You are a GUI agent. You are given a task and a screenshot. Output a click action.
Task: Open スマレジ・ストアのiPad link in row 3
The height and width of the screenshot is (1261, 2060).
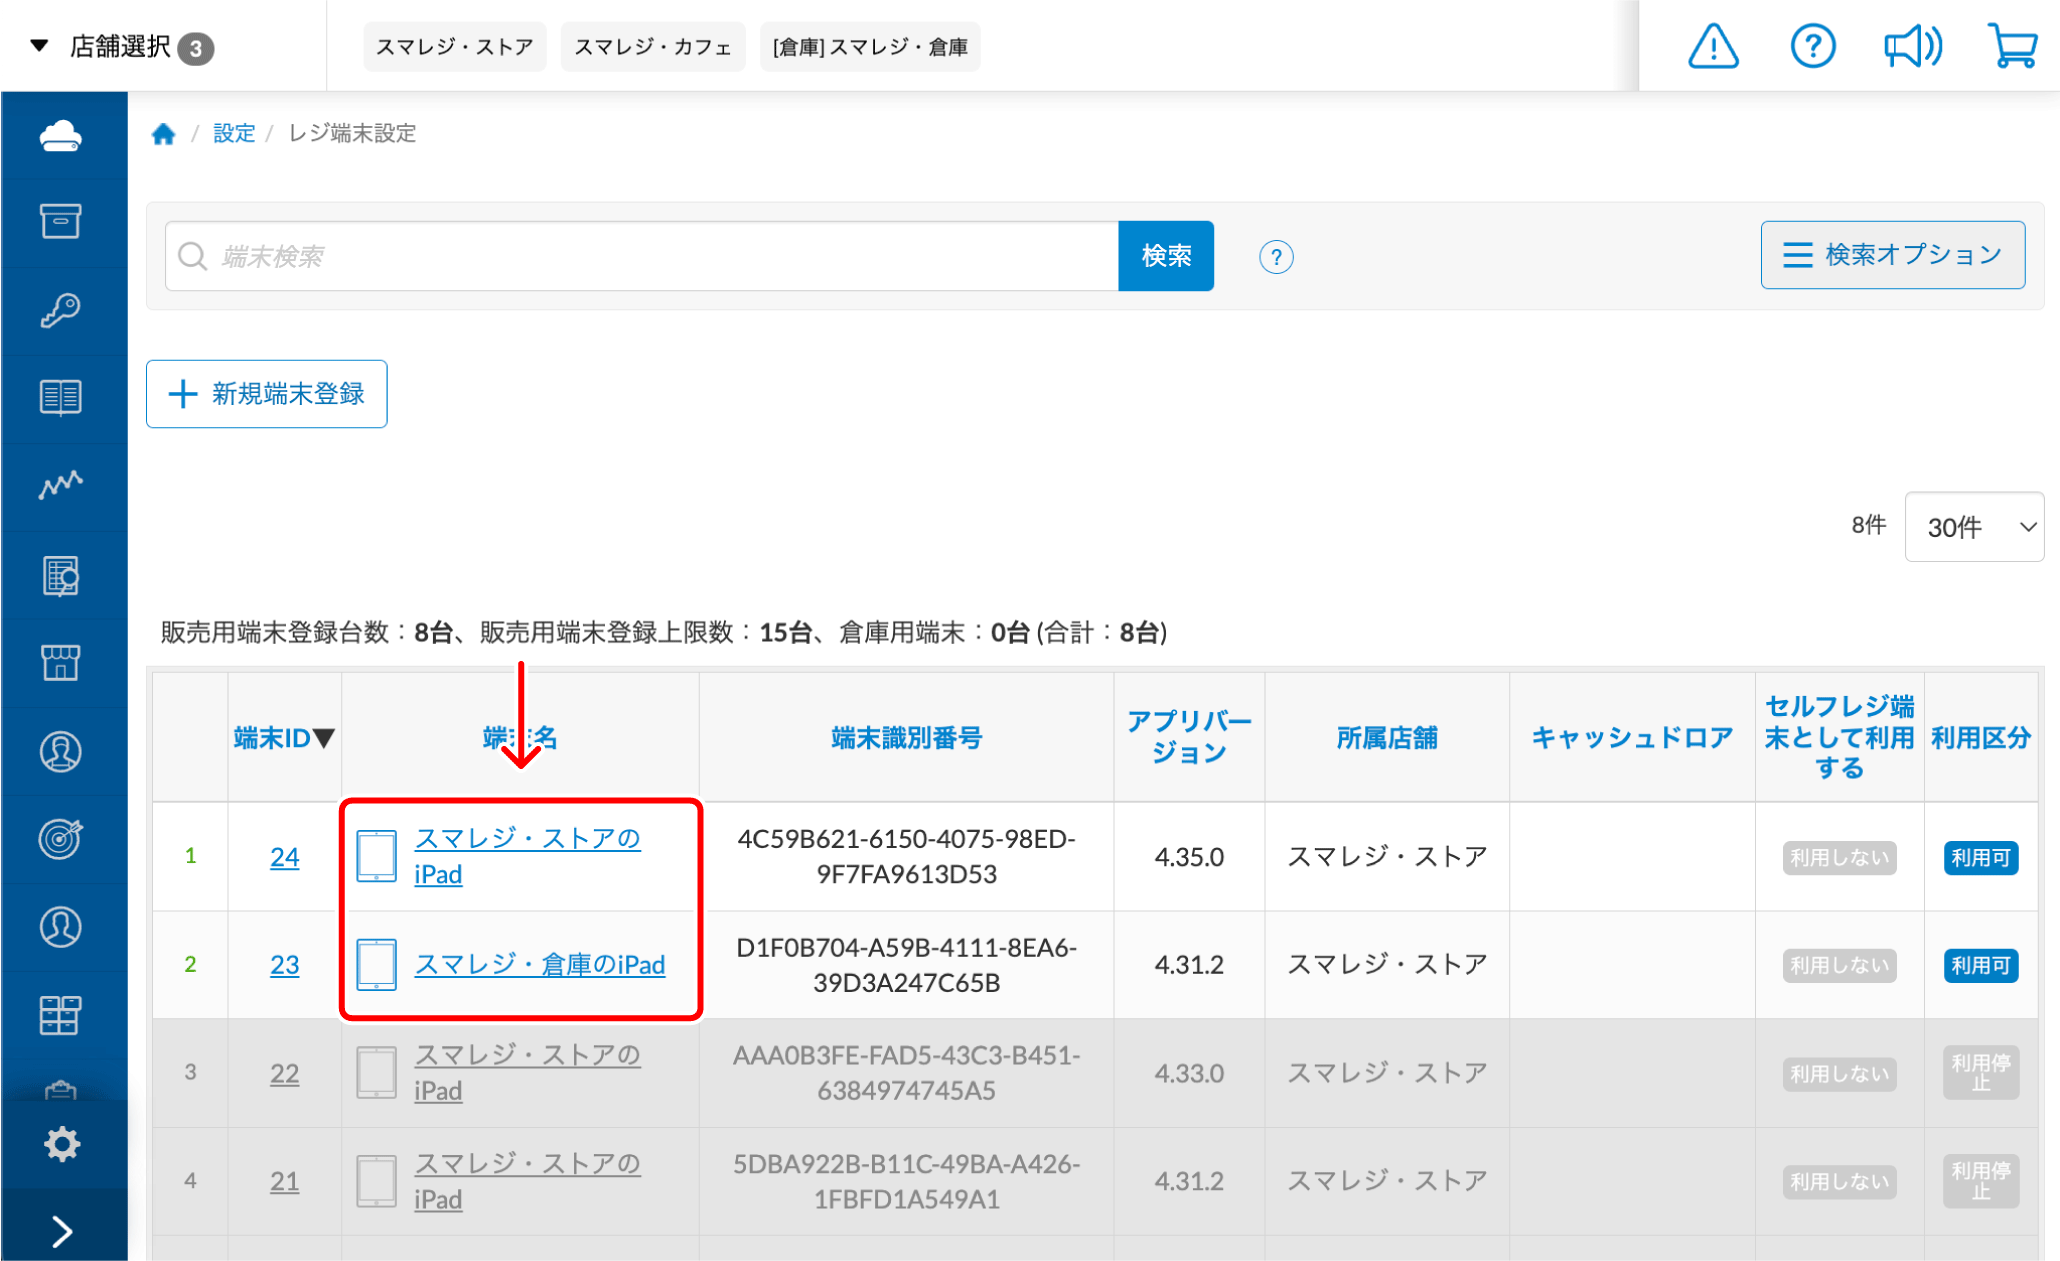[527, 1072]
